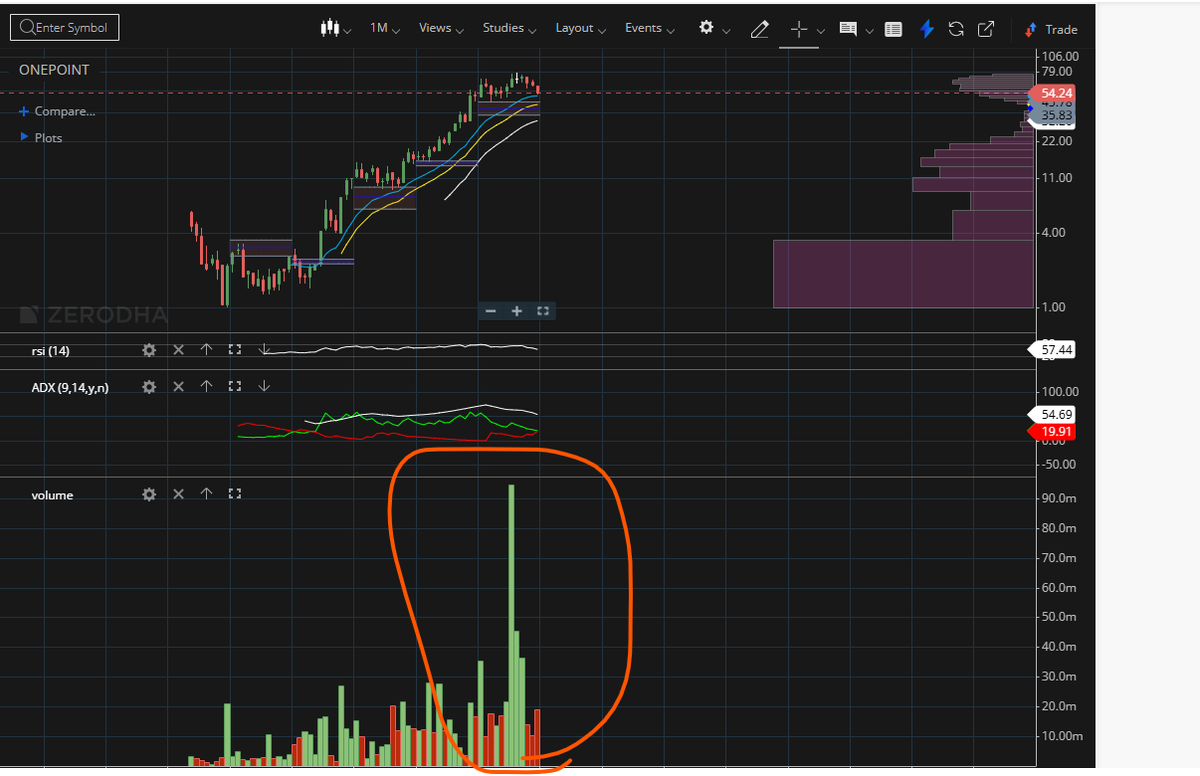Click the 90.0m volume axis label

tap(1058, 498)
